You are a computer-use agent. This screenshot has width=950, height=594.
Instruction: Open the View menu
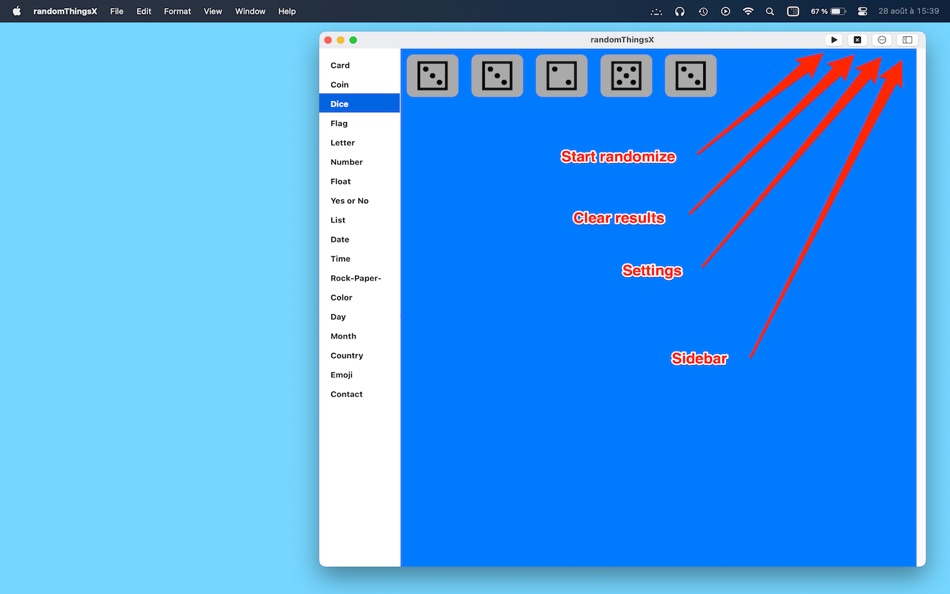pyautogui.click(x=213, y=11)
